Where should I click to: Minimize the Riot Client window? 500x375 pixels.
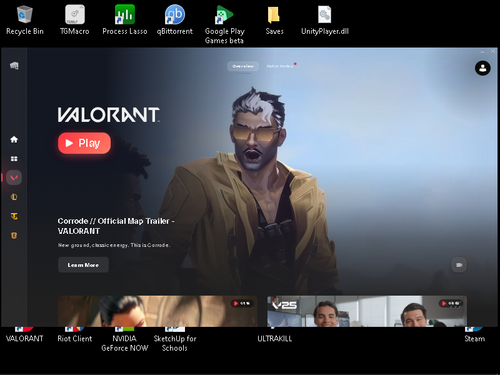coord(482,52)
